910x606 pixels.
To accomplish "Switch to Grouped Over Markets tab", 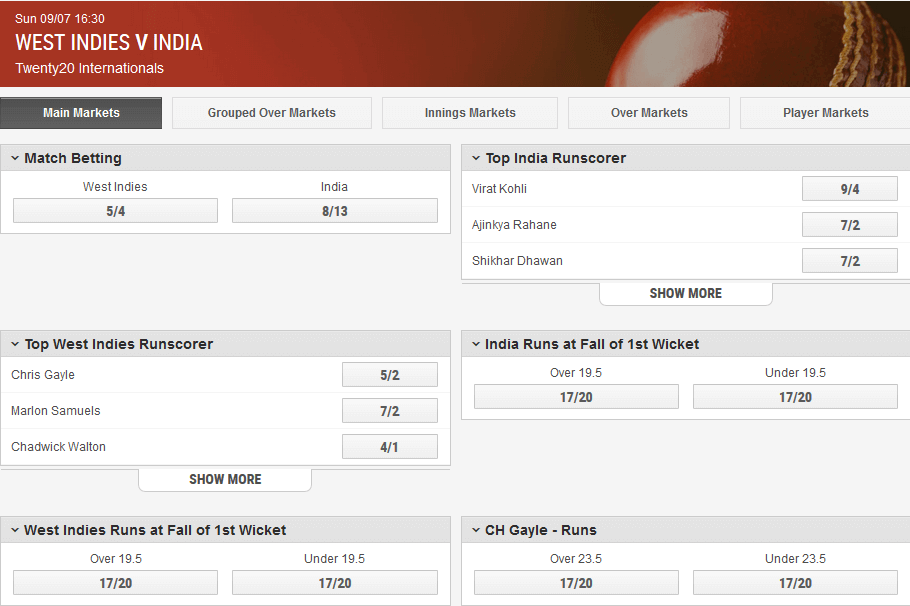I will 272,113.
